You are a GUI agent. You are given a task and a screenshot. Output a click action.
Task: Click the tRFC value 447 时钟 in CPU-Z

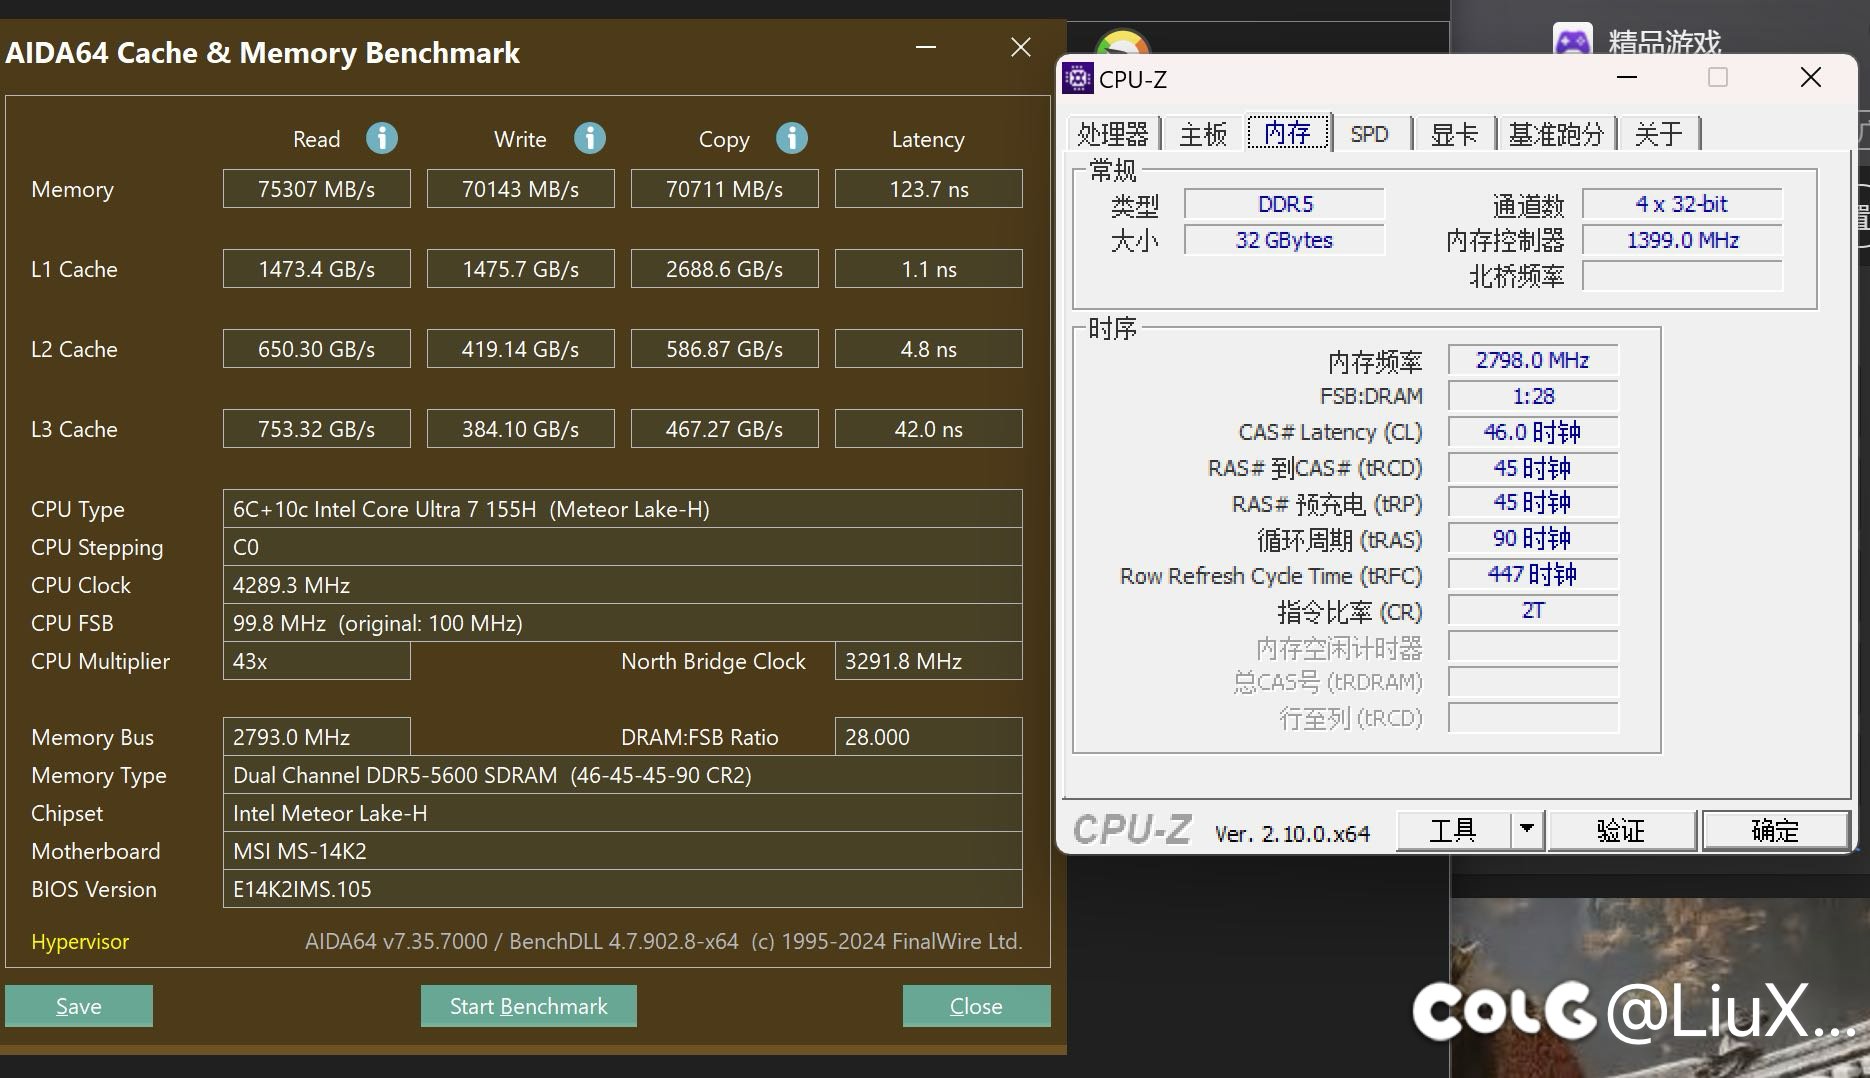(1533, 574)
